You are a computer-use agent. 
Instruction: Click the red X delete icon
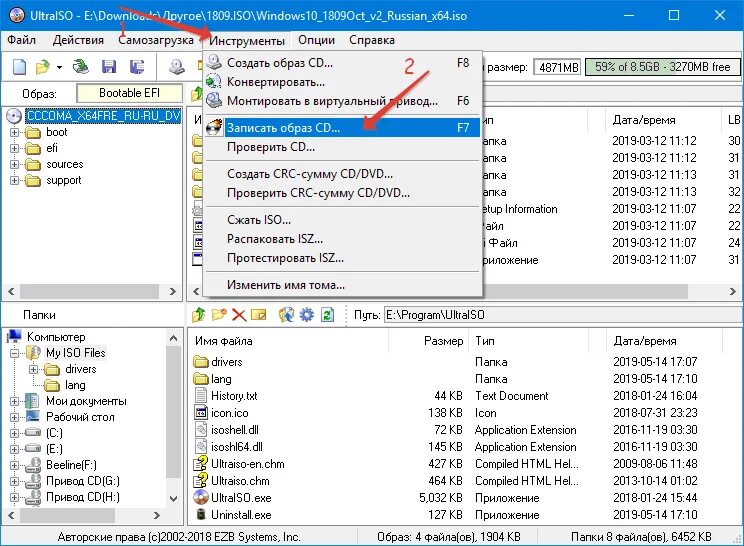coord(239,315)
